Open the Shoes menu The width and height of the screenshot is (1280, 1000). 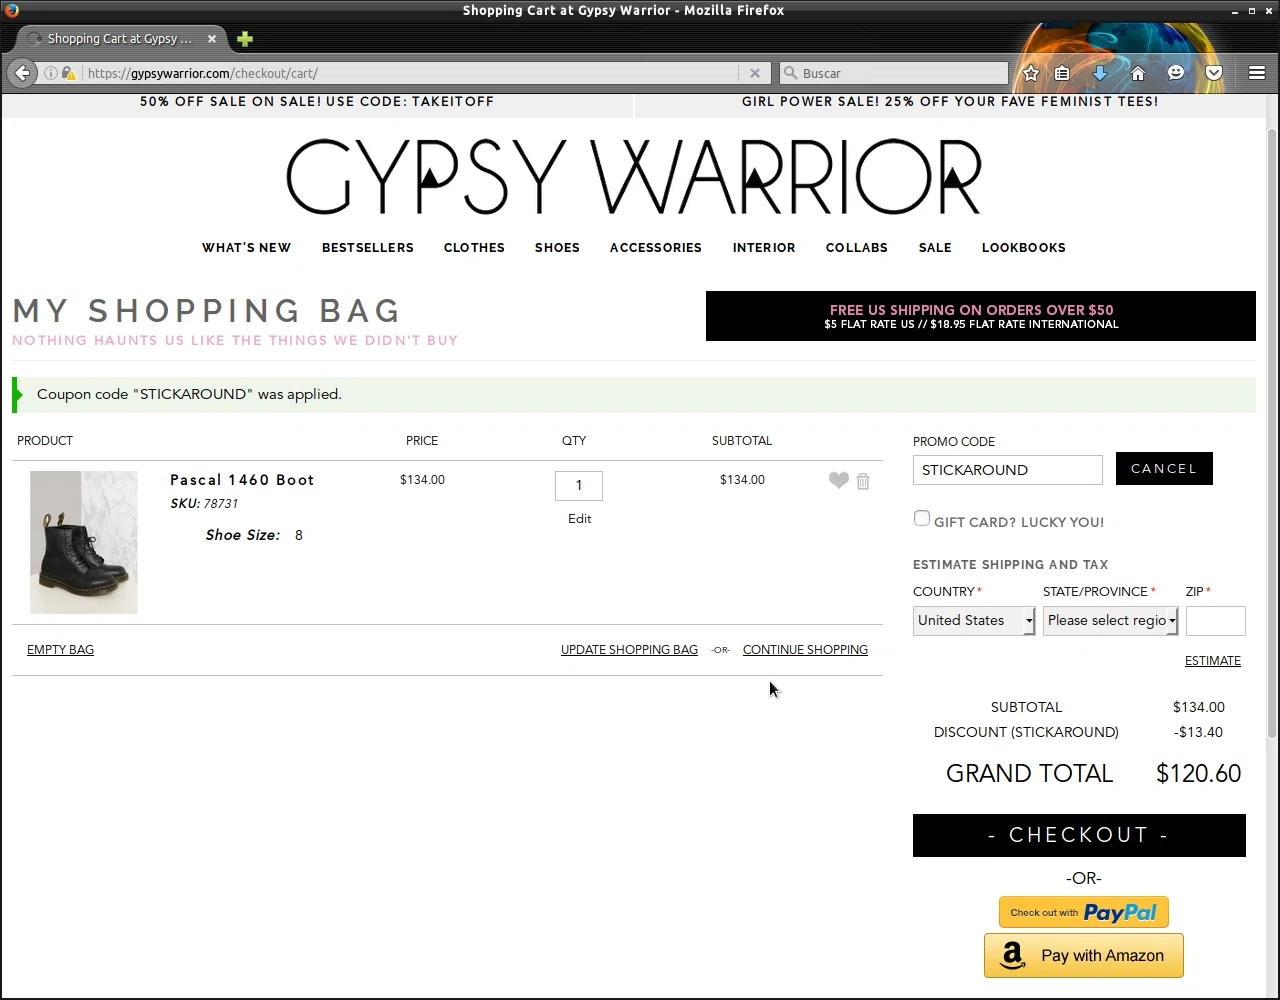coord(557,248)
